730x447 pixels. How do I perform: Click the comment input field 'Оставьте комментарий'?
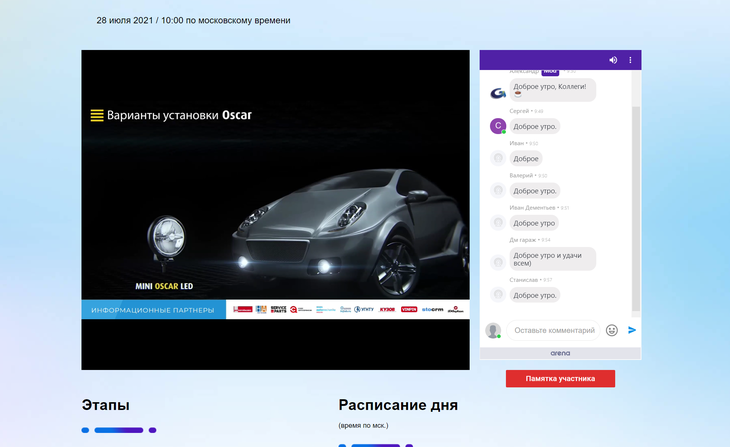(x=554, y=330)
